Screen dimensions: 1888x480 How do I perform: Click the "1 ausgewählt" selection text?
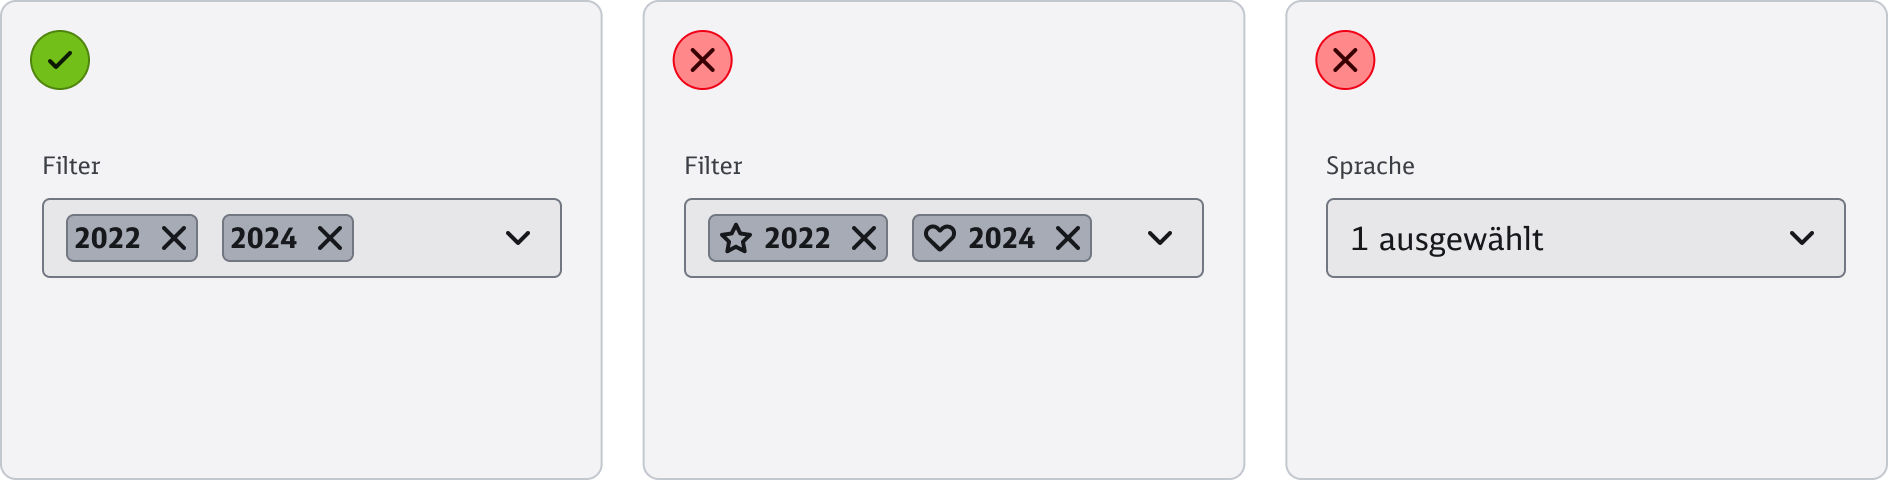click(1446, 239)
